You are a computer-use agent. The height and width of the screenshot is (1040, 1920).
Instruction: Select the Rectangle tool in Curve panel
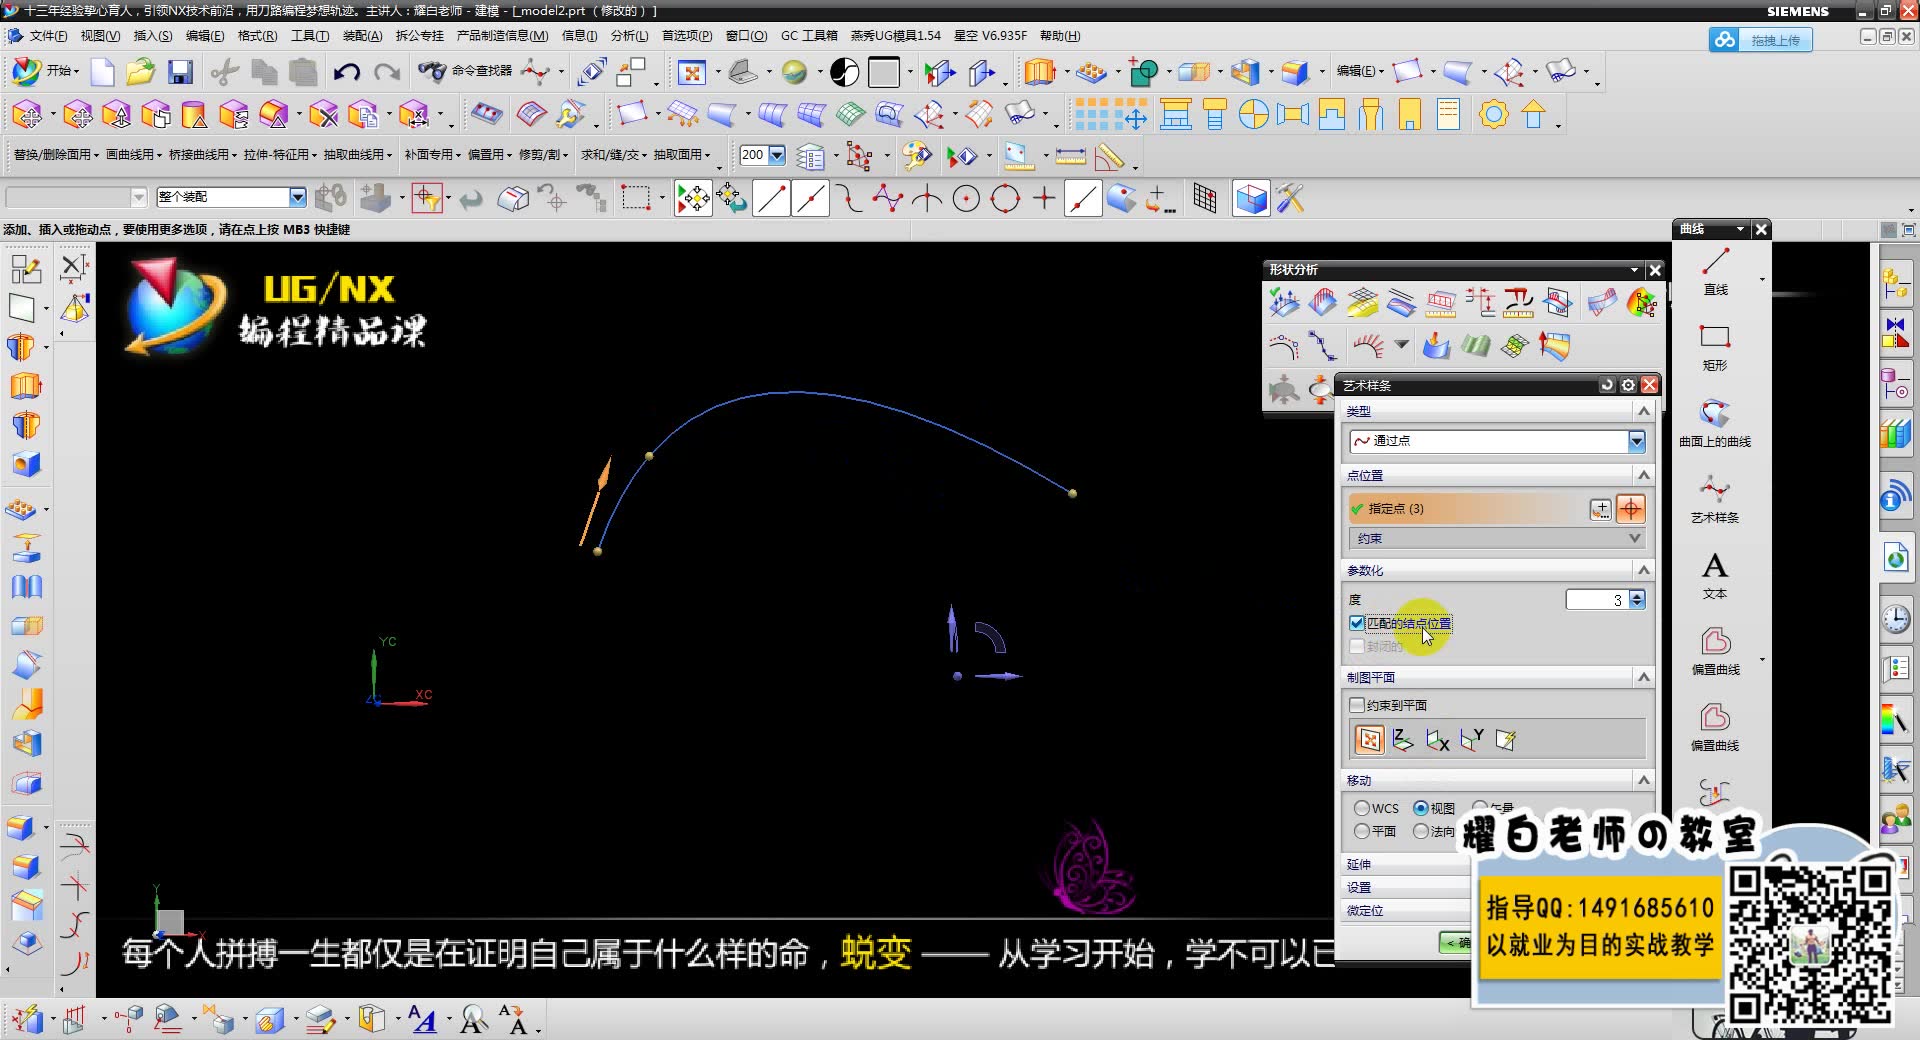1715,347
